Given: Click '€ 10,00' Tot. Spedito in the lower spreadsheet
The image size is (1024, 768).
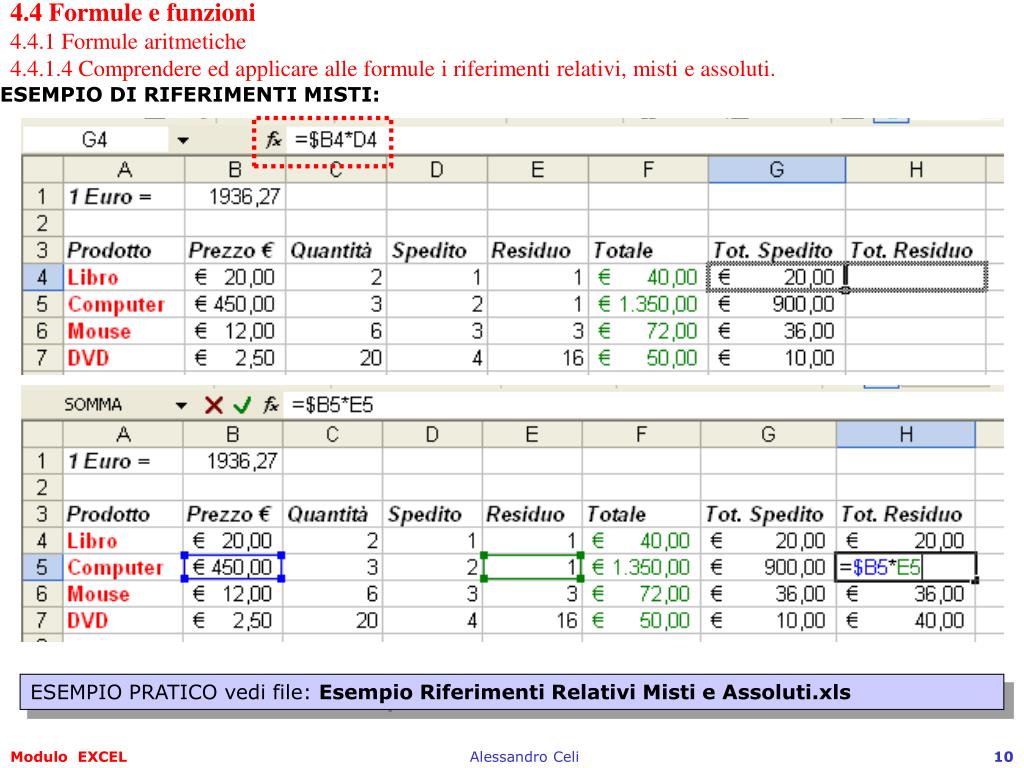Looking at the screenshot, I should click(769, 620).
